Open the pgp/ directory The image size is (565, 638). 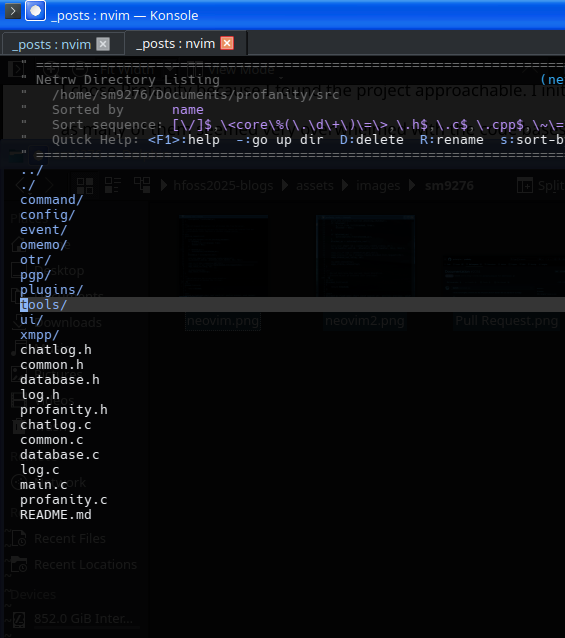(36, 275)
